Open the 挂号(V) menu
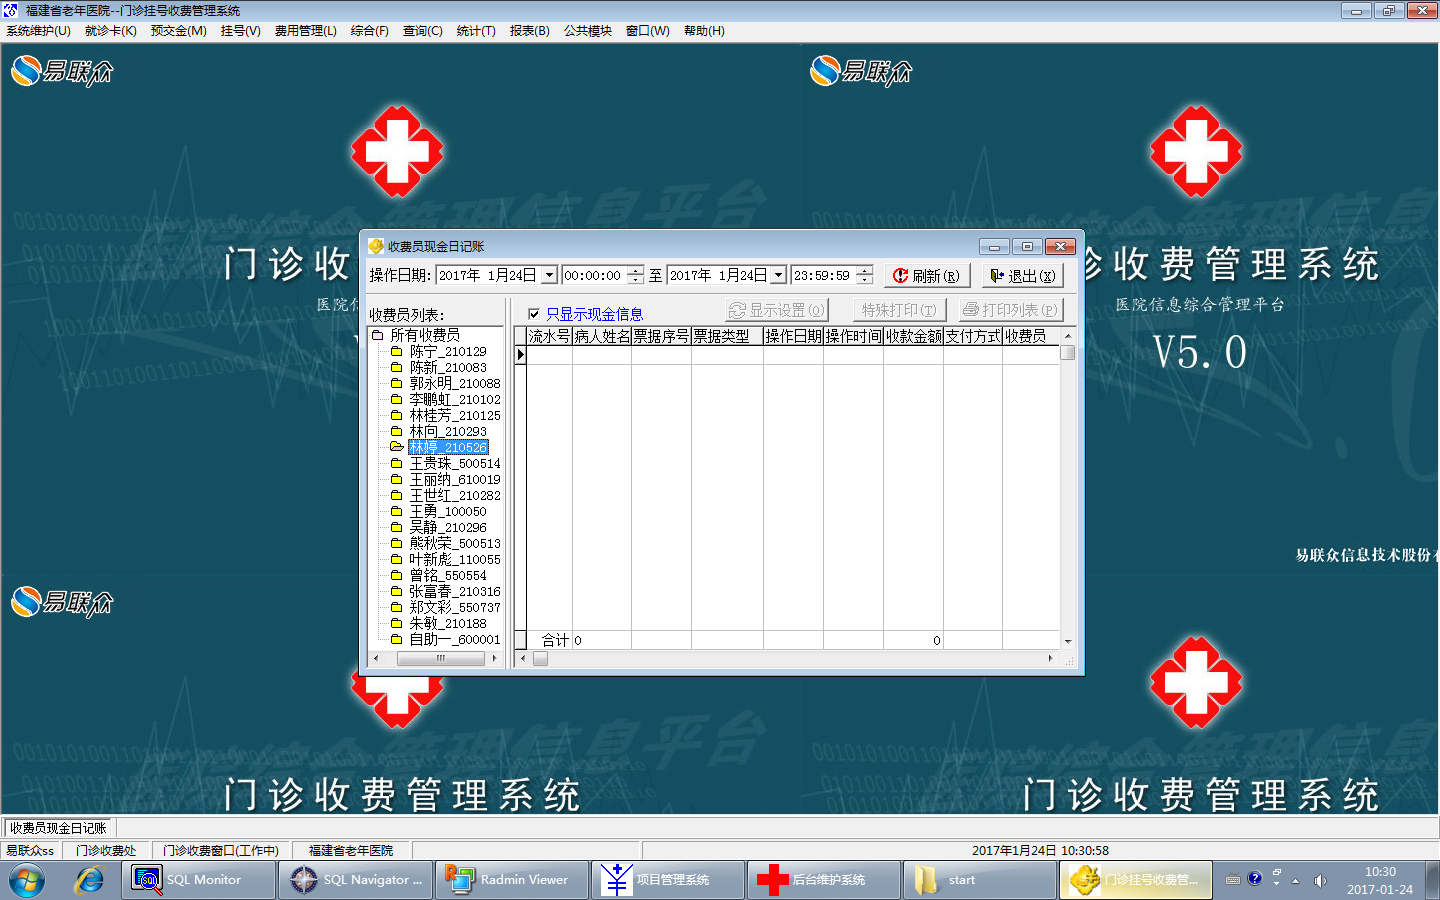 pos(240,31)
